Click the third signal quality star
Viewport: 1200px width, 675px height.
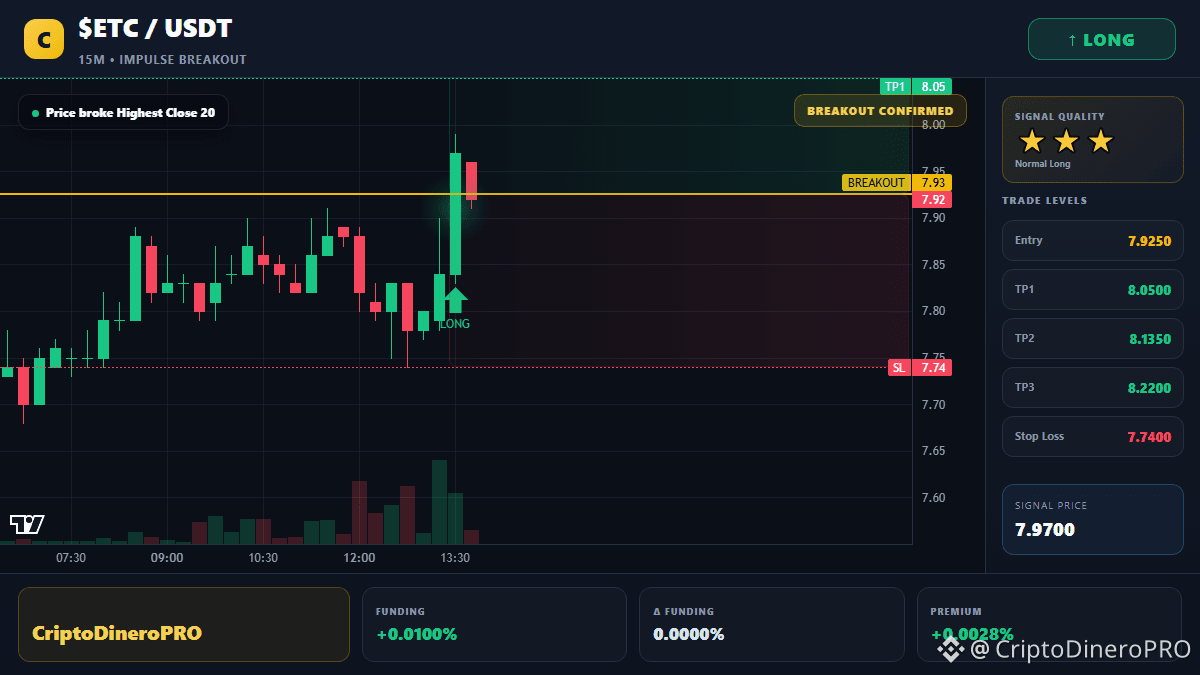[1100, 141]
